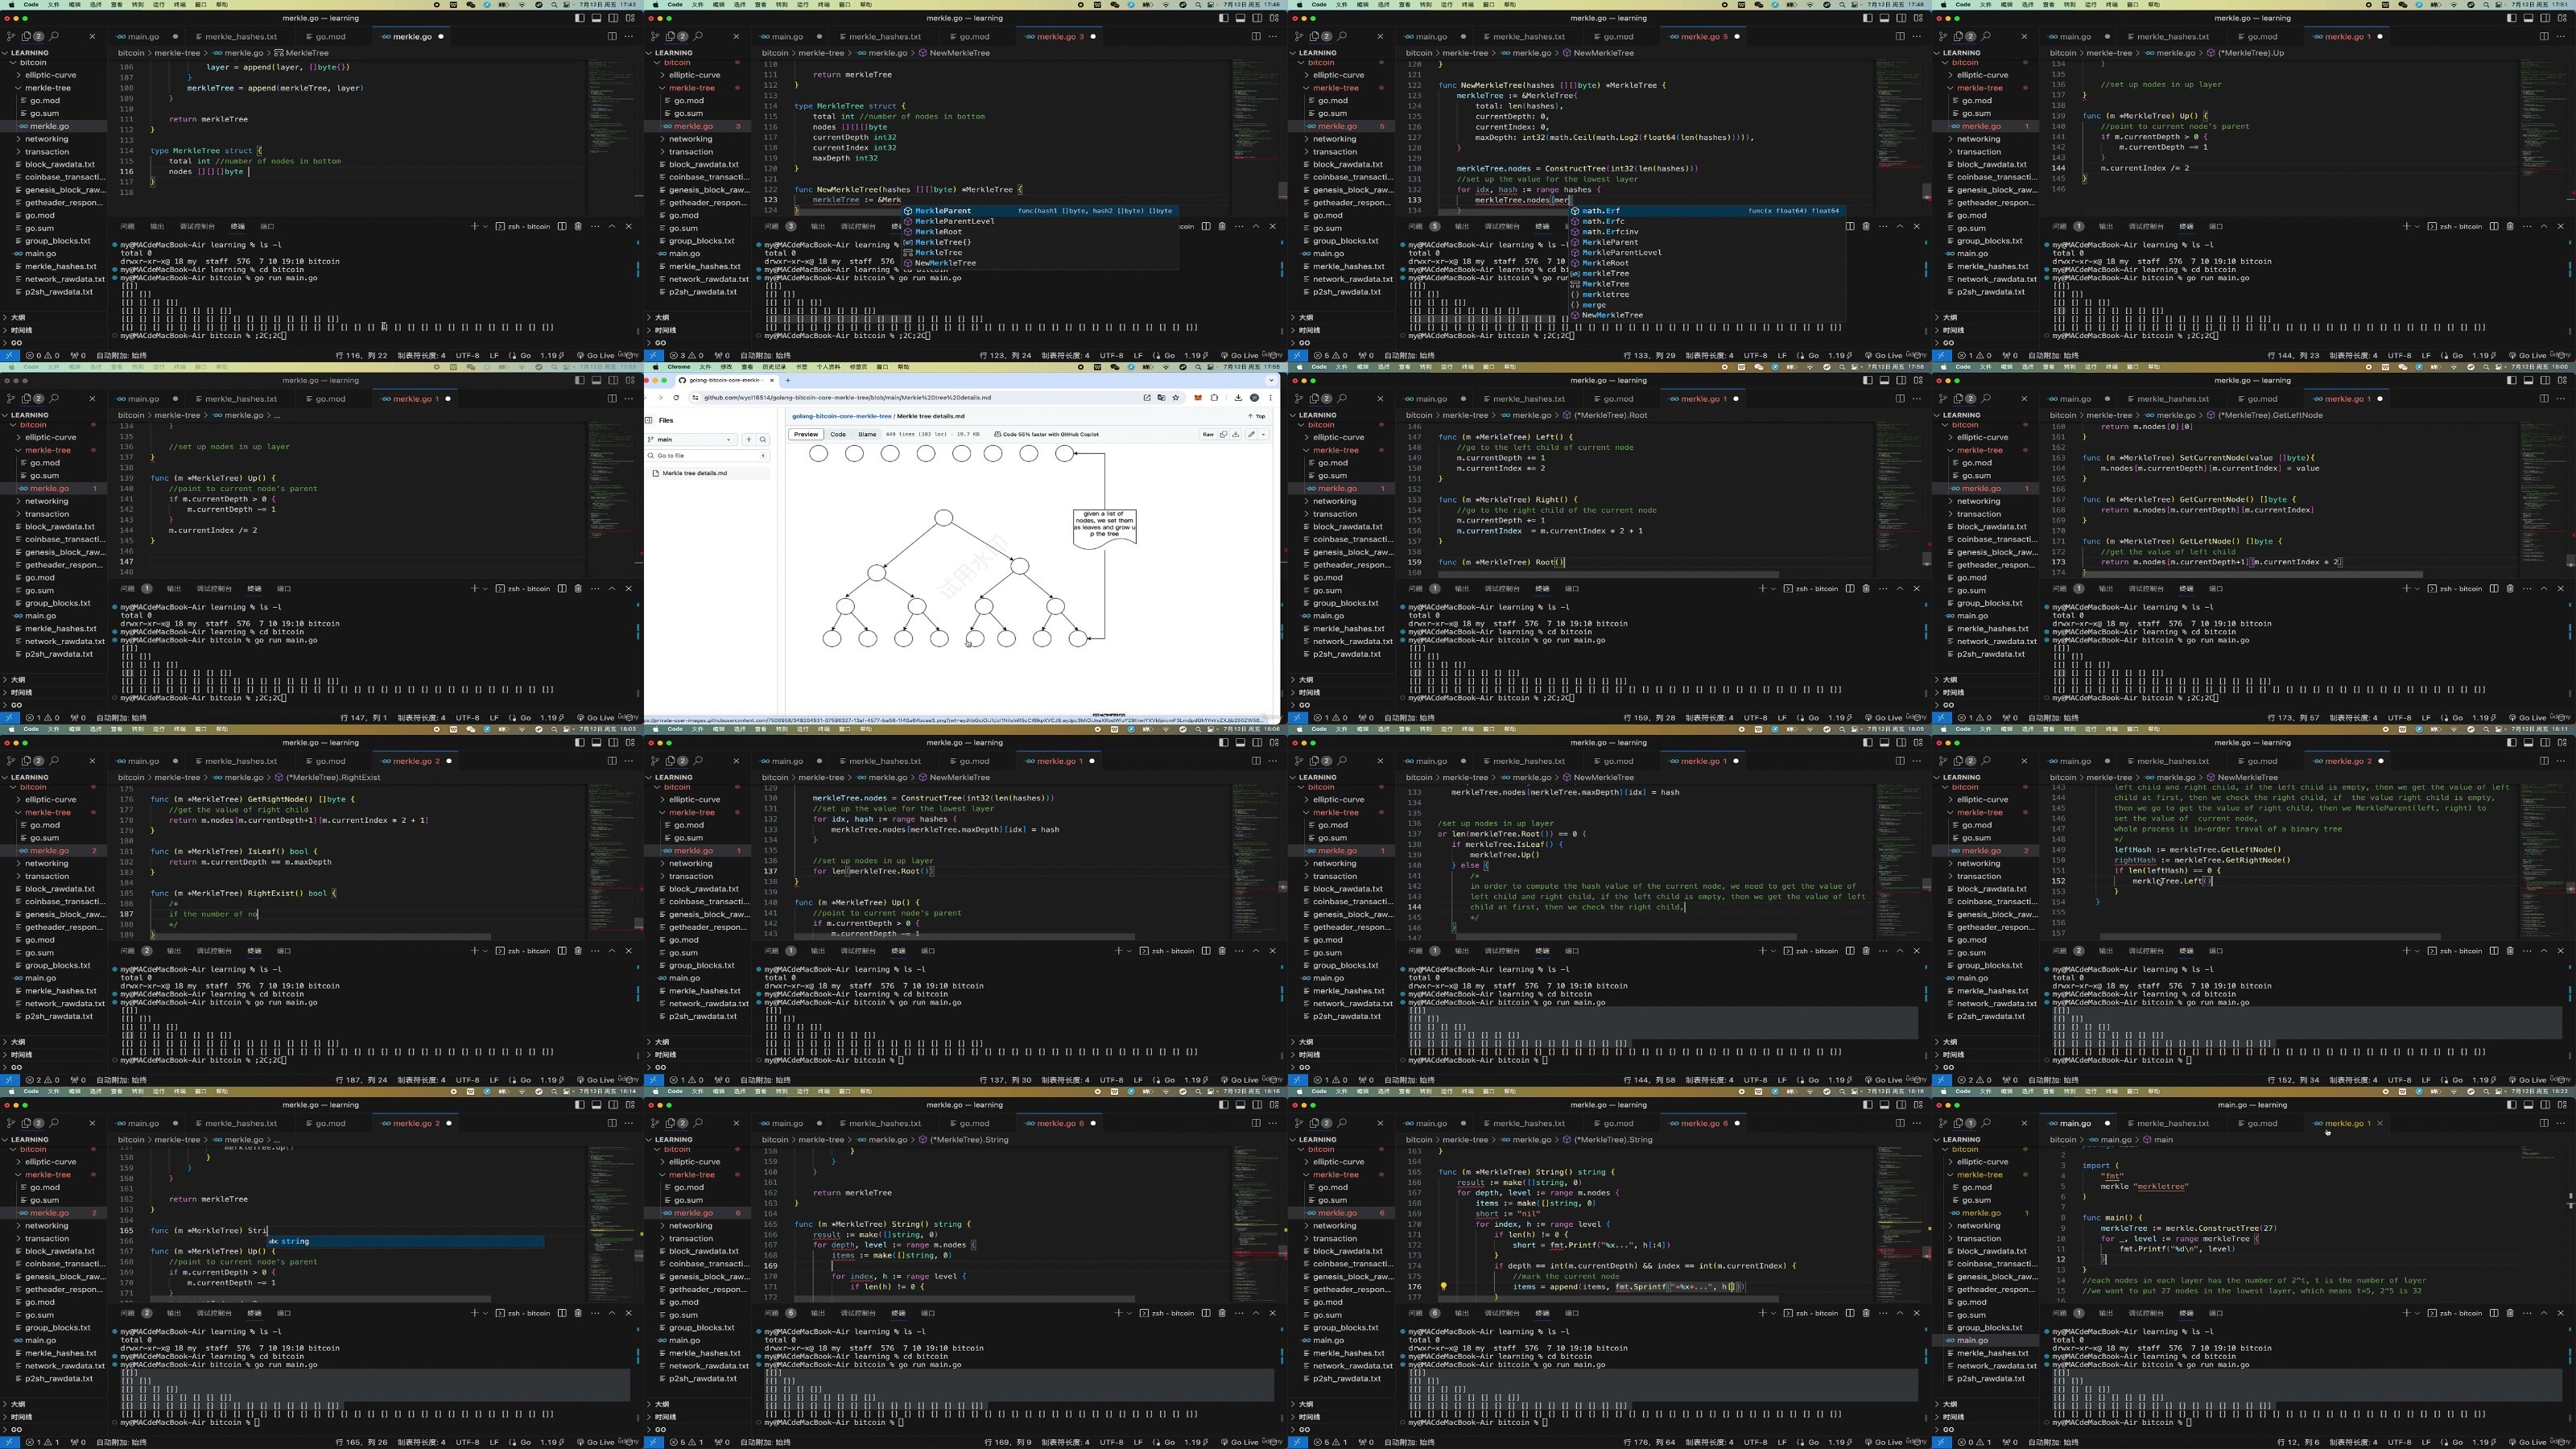This screenshot has height=1449, width=2576.
Task: Open Chrome's tab search chevron
Action: tap(1272, 381)
